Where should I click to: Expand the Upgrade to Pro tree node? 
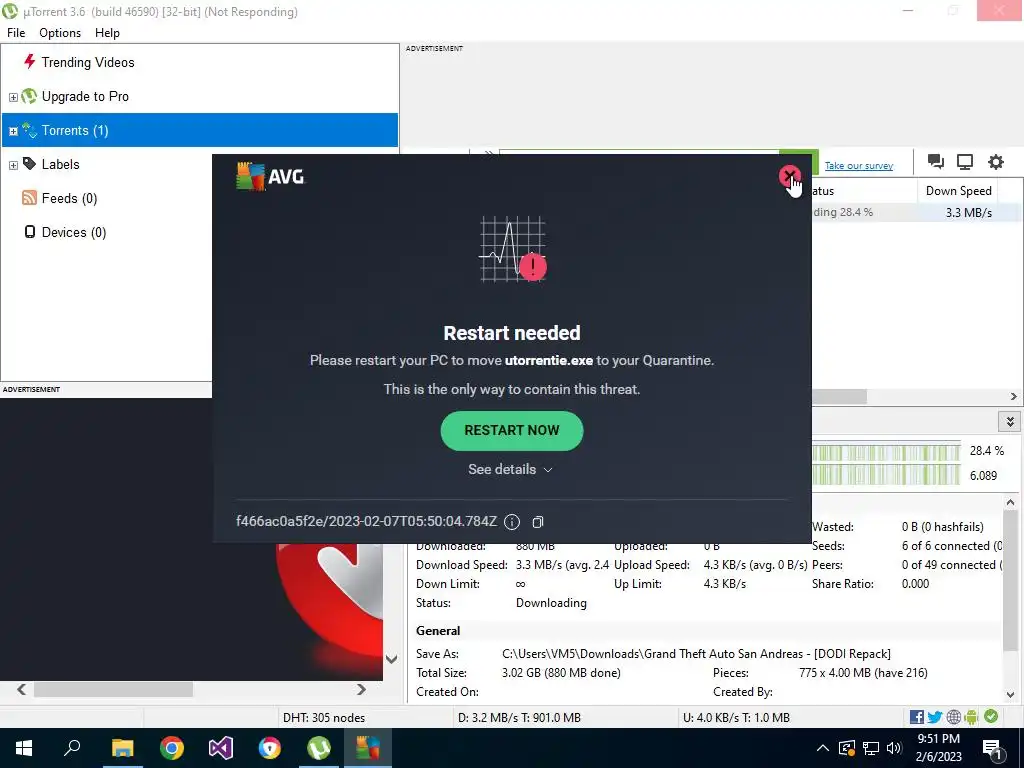click(x=13, y=97)
